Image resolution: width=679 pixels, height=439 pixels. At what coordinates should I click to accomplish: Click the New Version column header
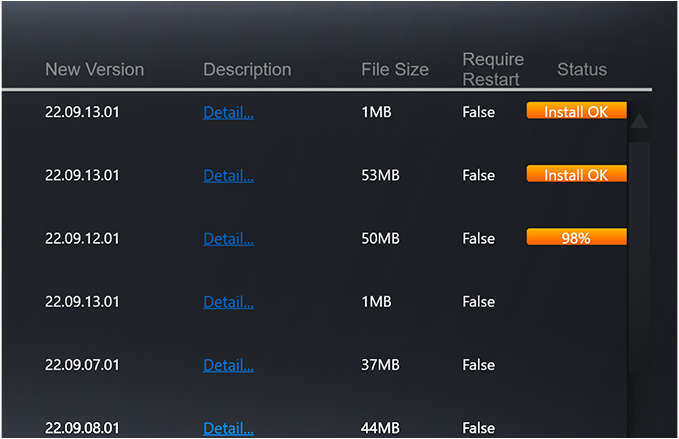coord(95,70)
